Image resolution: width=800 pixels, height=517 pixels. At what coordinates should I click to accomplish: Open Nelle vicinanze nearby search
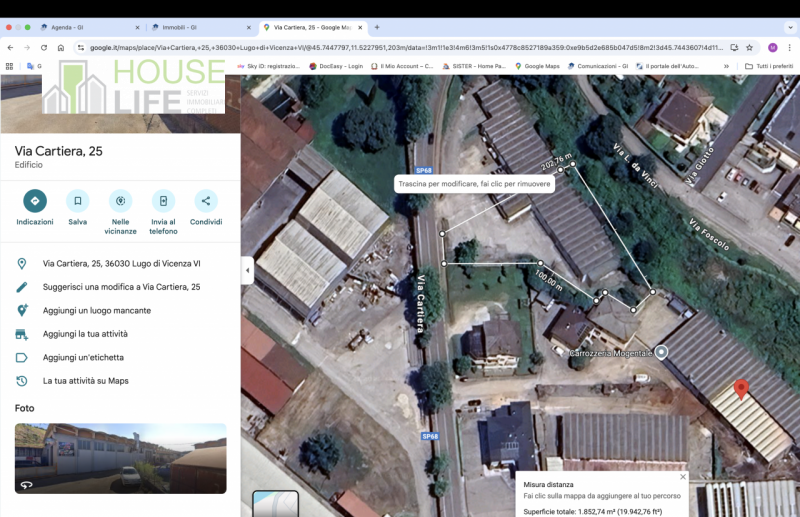coord(121,200)
